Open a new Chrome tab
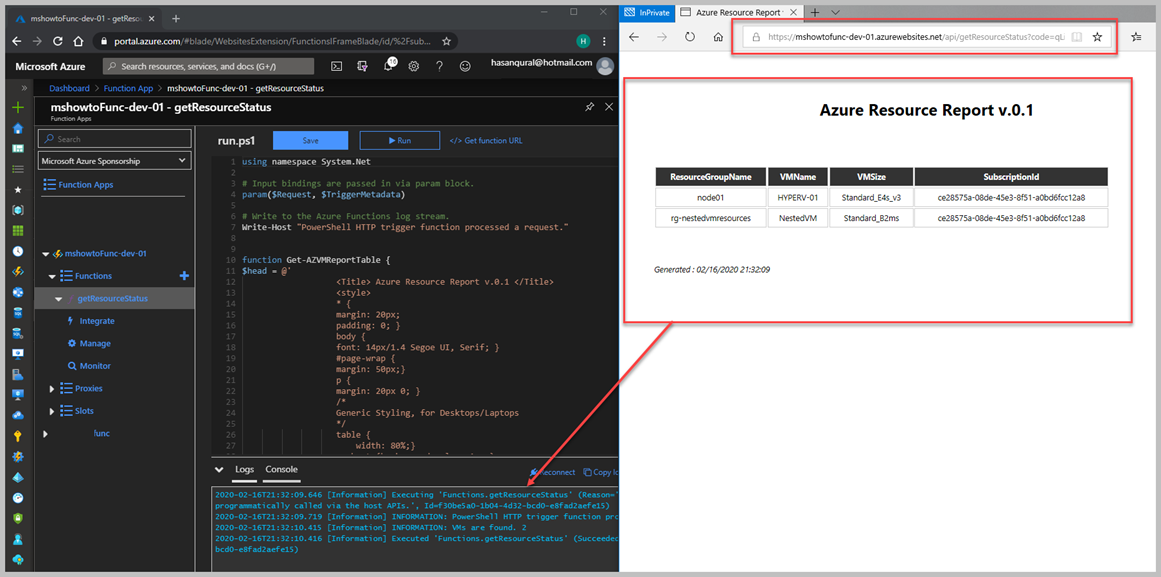This screenshot has height=577, width=1161. click(x=175, y=19)
